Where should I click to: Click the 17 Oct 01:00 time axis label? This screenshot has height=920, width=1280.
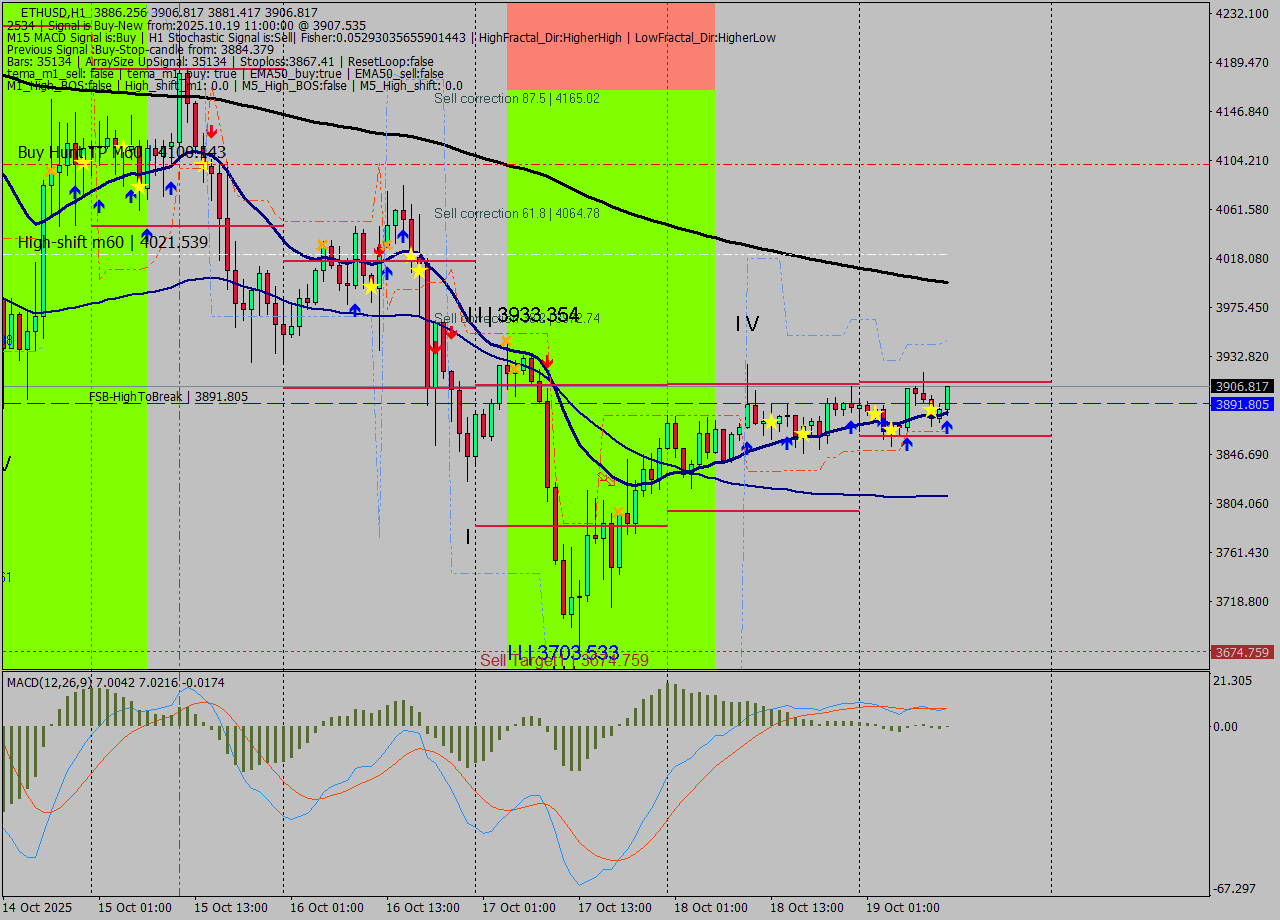(518, 907)
